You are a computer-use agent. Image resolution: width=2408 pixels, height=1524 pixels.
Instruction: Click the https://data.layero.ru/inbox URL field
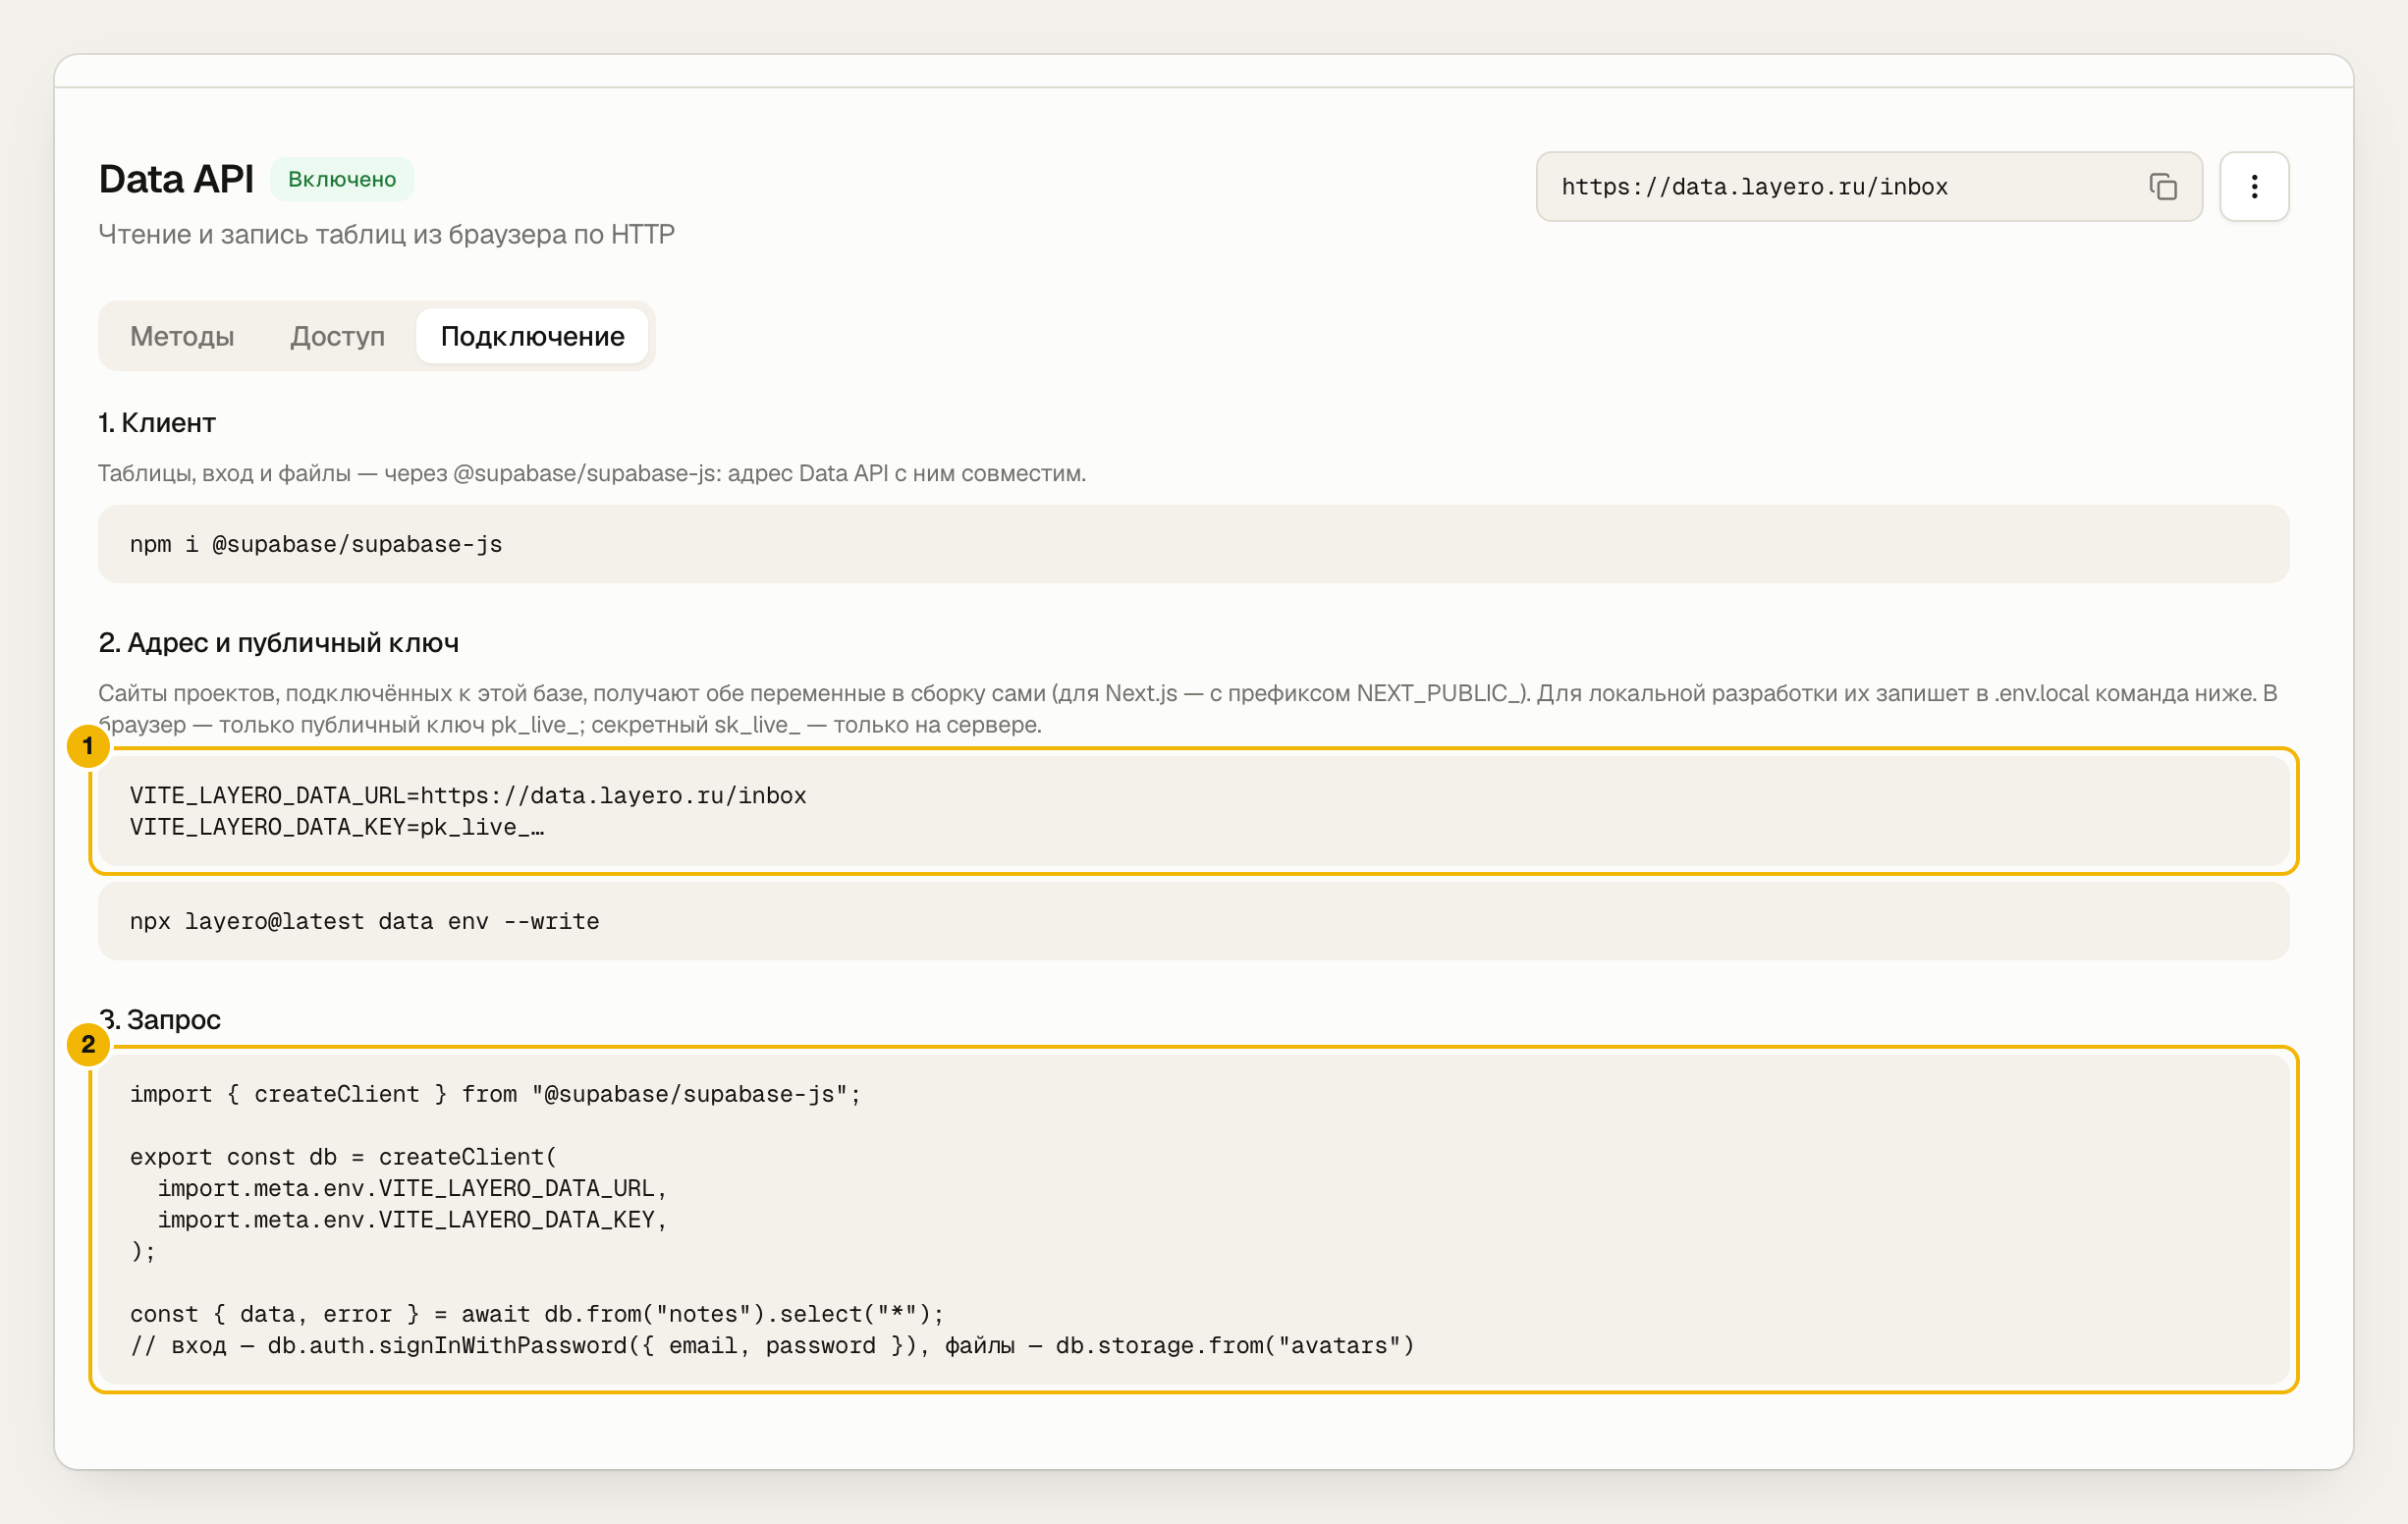[x=1868, y=187]
